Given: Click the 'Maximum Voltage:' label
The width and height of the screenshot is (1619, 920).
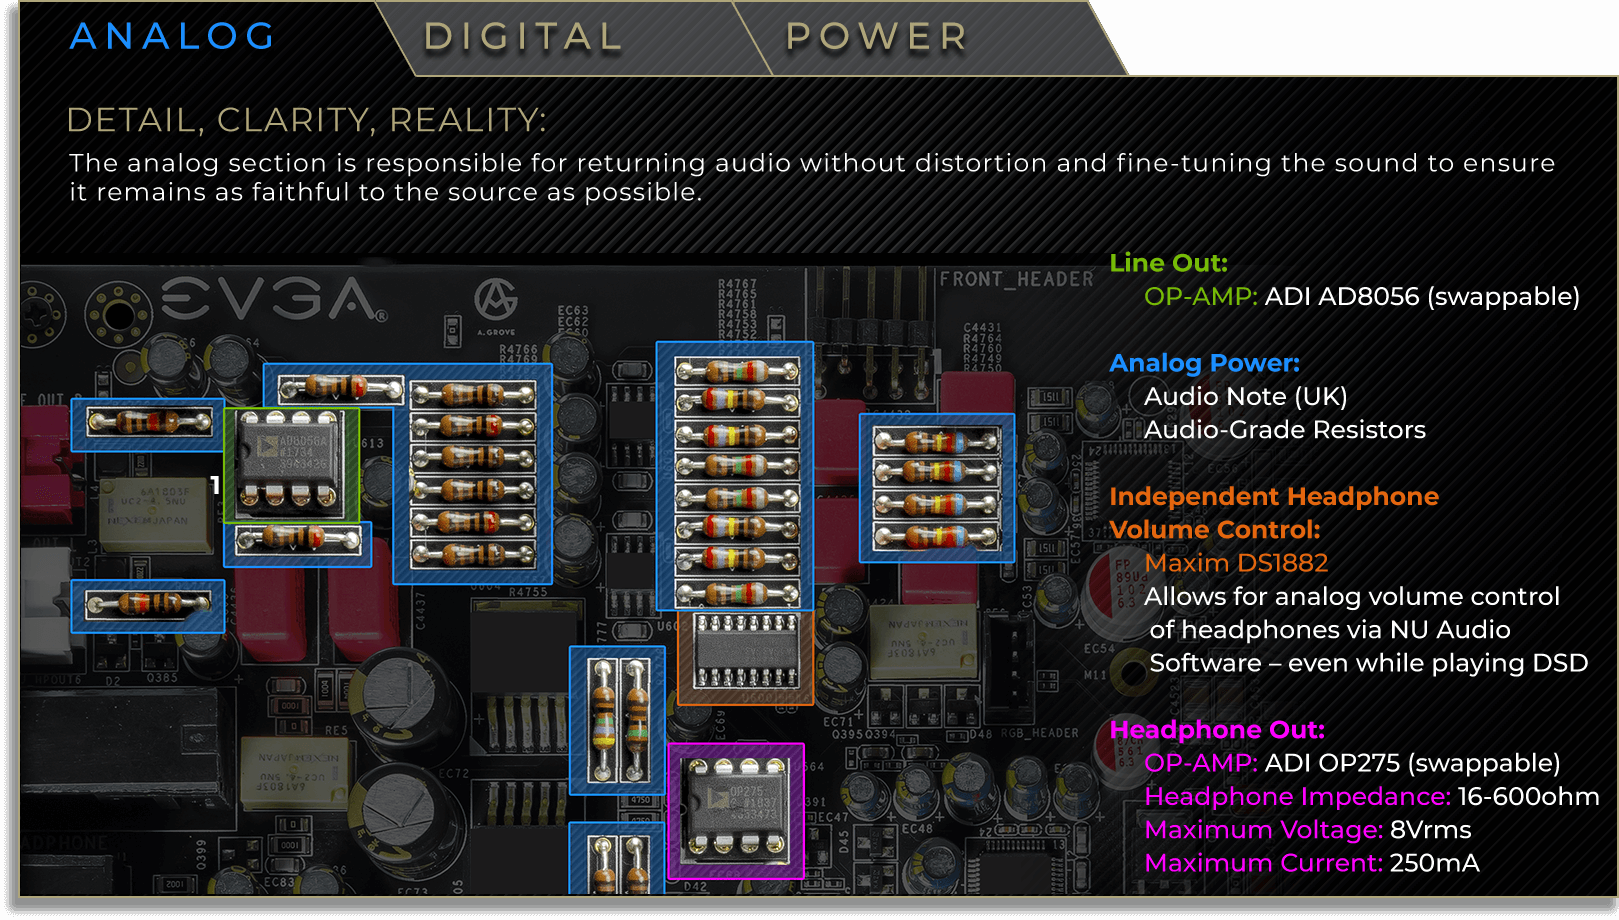Looking at the screenshot, I should (x=1263, y=830).
